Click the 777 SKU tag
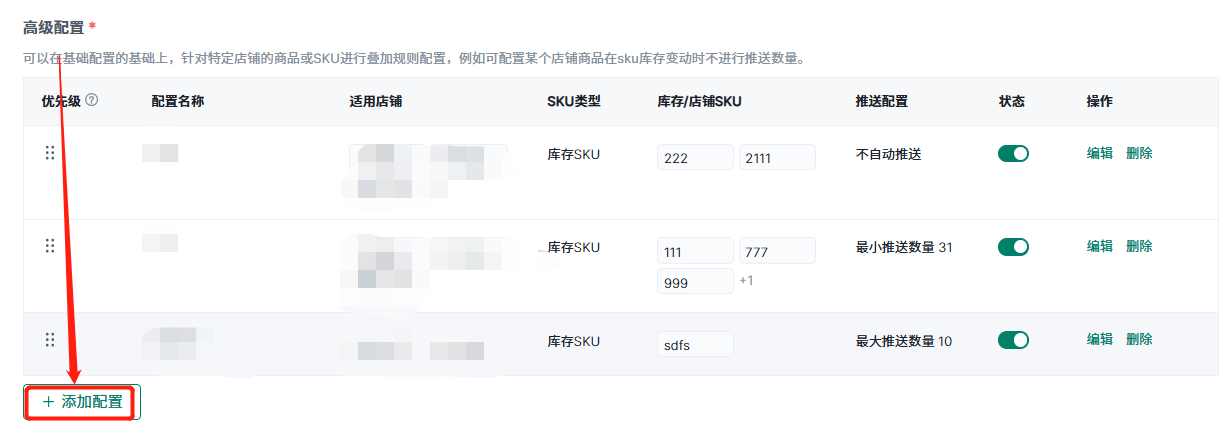This screenshot has height=437, width=1225. [776, 251]
